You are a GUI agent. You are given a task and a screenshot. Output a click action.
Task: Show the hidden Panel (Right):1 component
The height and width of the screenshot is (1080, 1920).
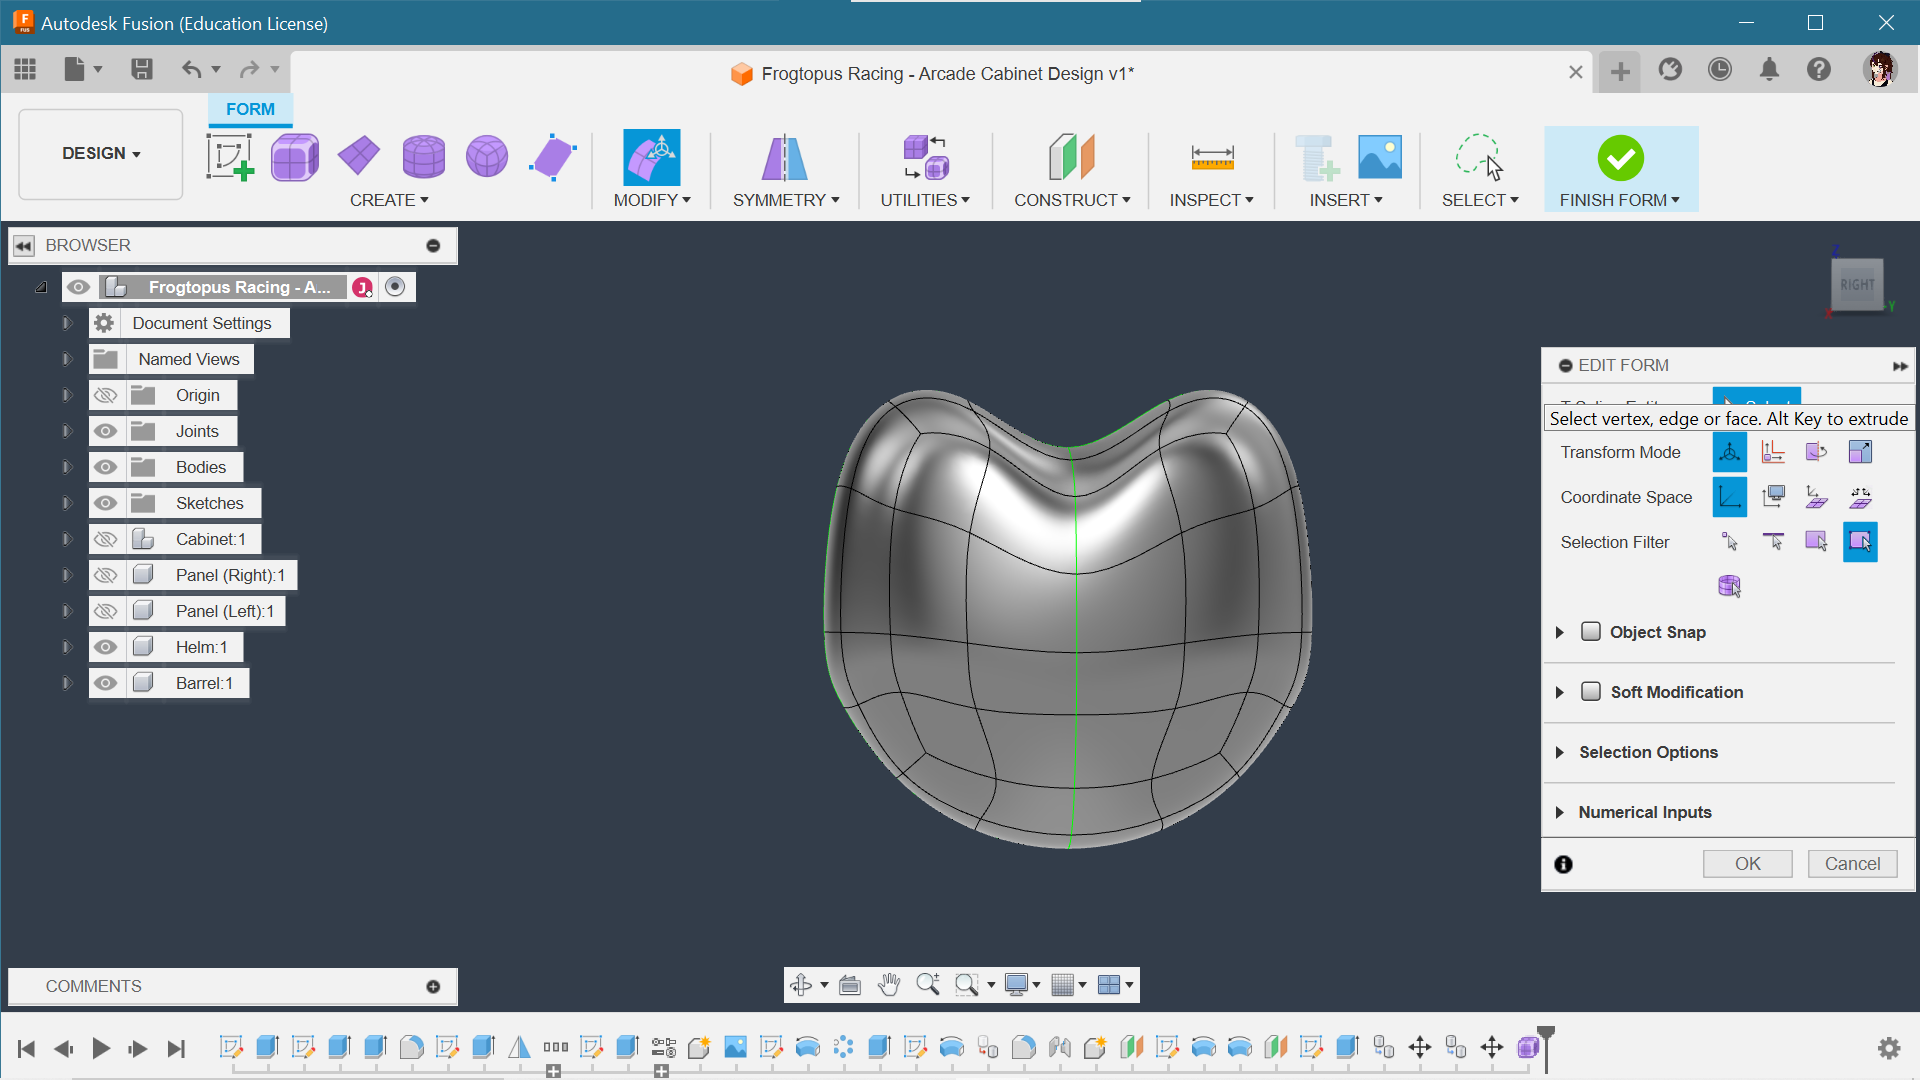pyautogui.click(x=105, y=575)
